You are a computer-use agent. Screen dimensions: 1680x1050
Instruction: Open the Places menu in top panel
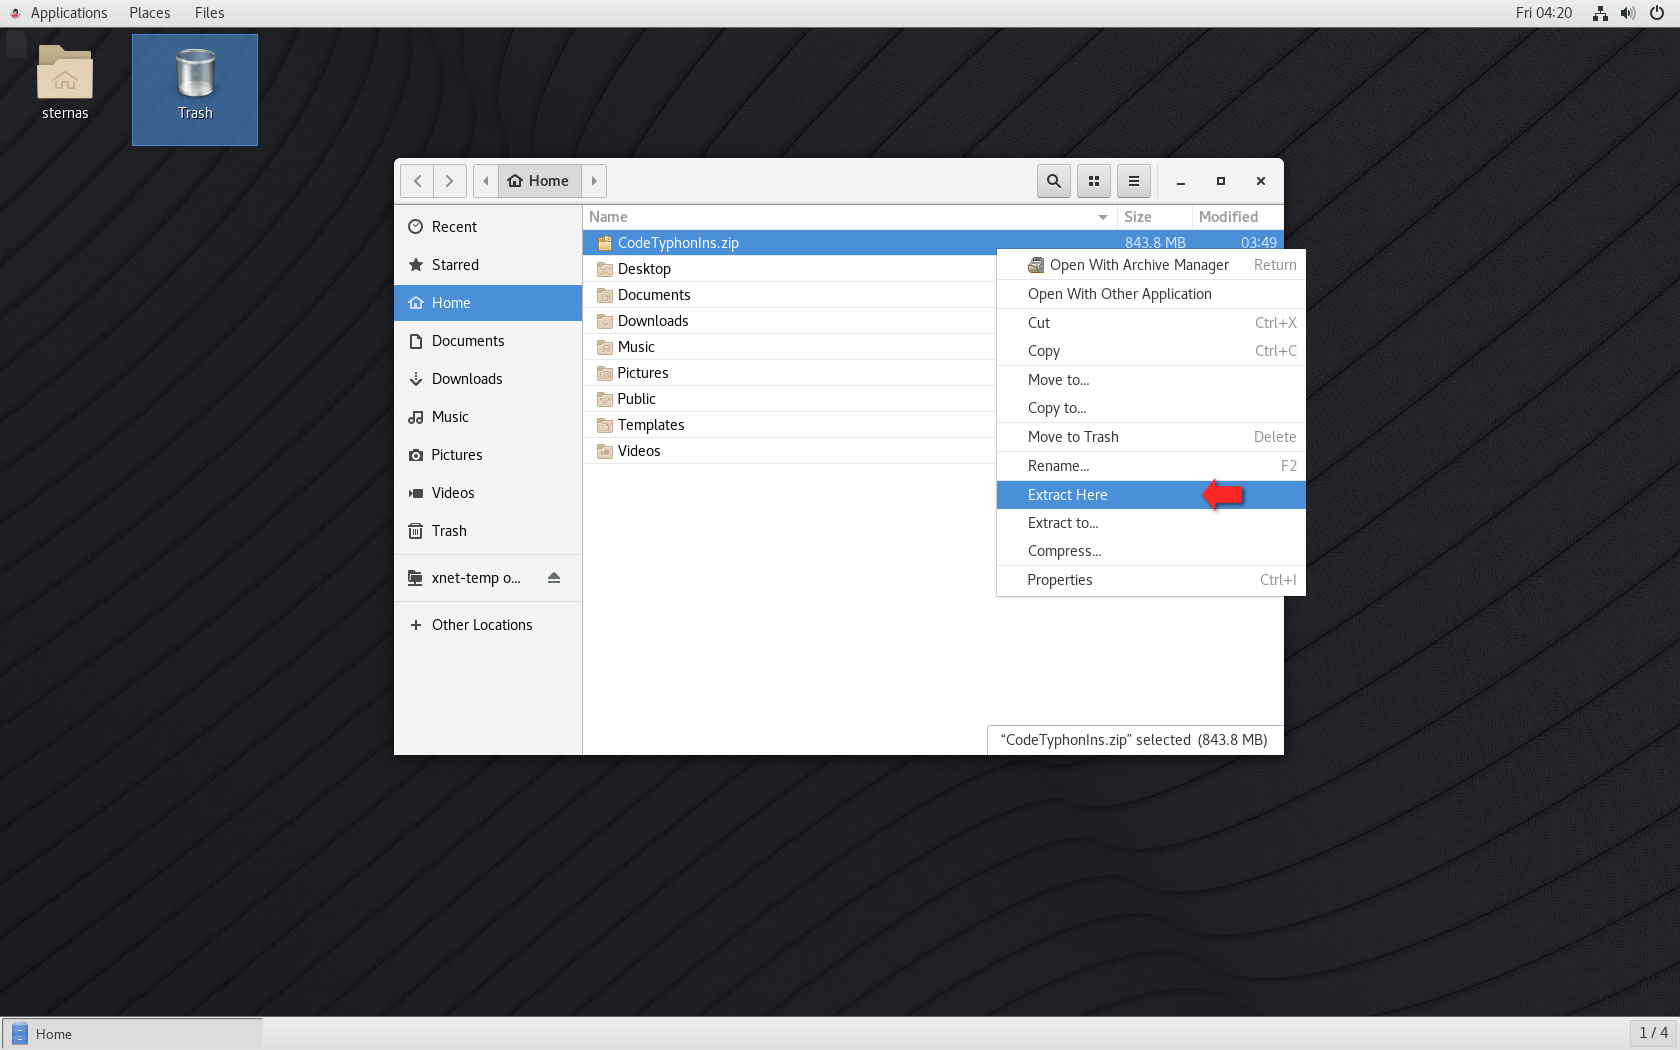point(150,13)
